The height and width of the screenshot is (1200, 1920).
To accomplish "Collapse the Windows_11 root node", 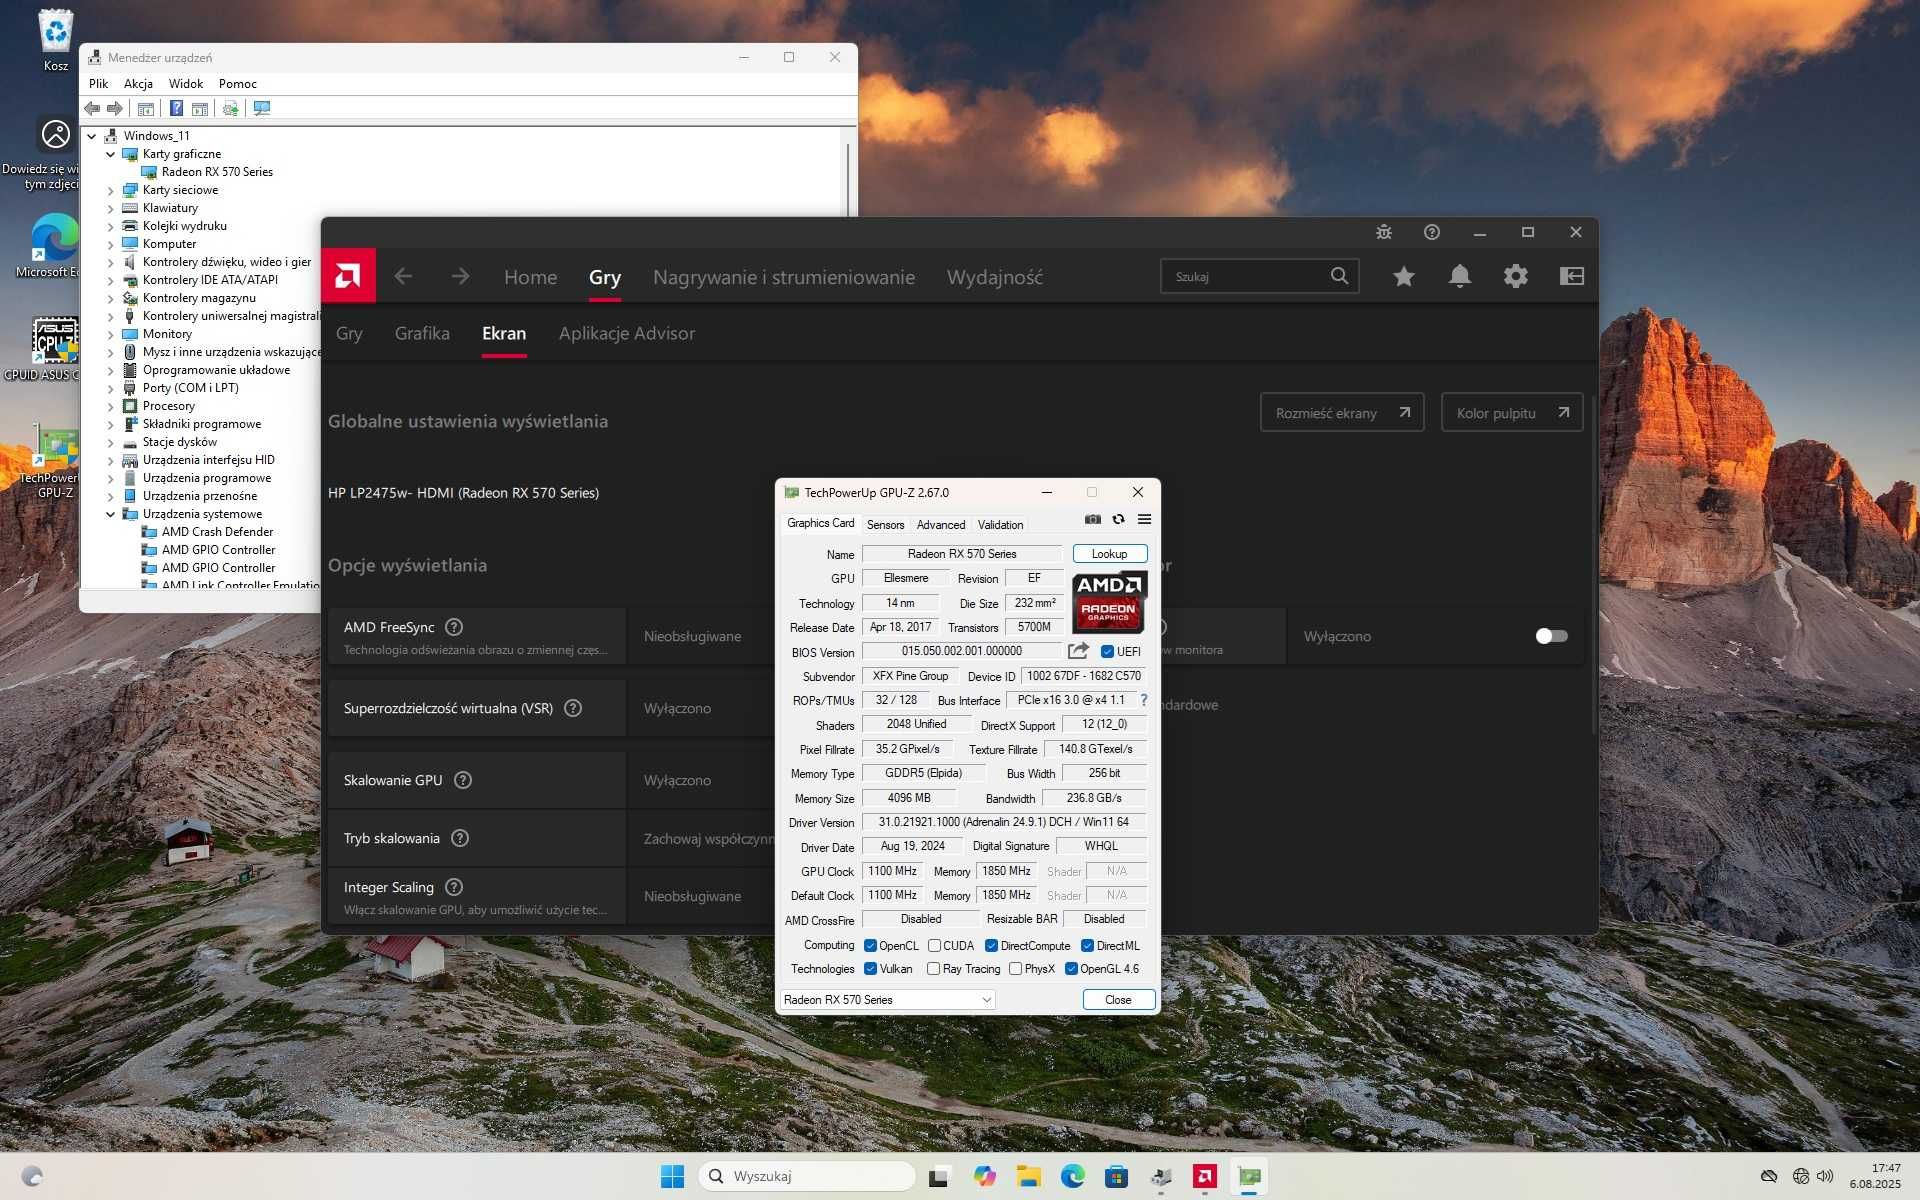I will [91, 136].
